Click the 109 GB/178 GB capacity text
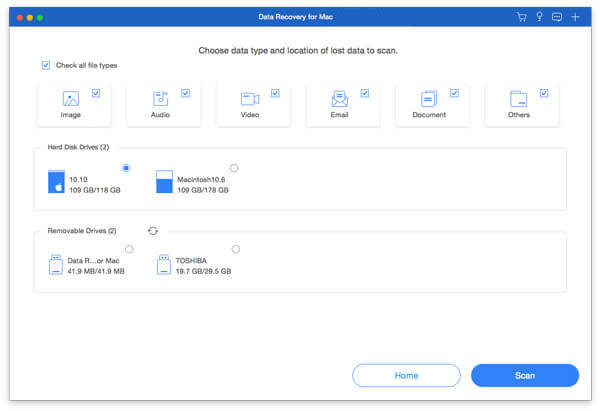 coord(202,190)
